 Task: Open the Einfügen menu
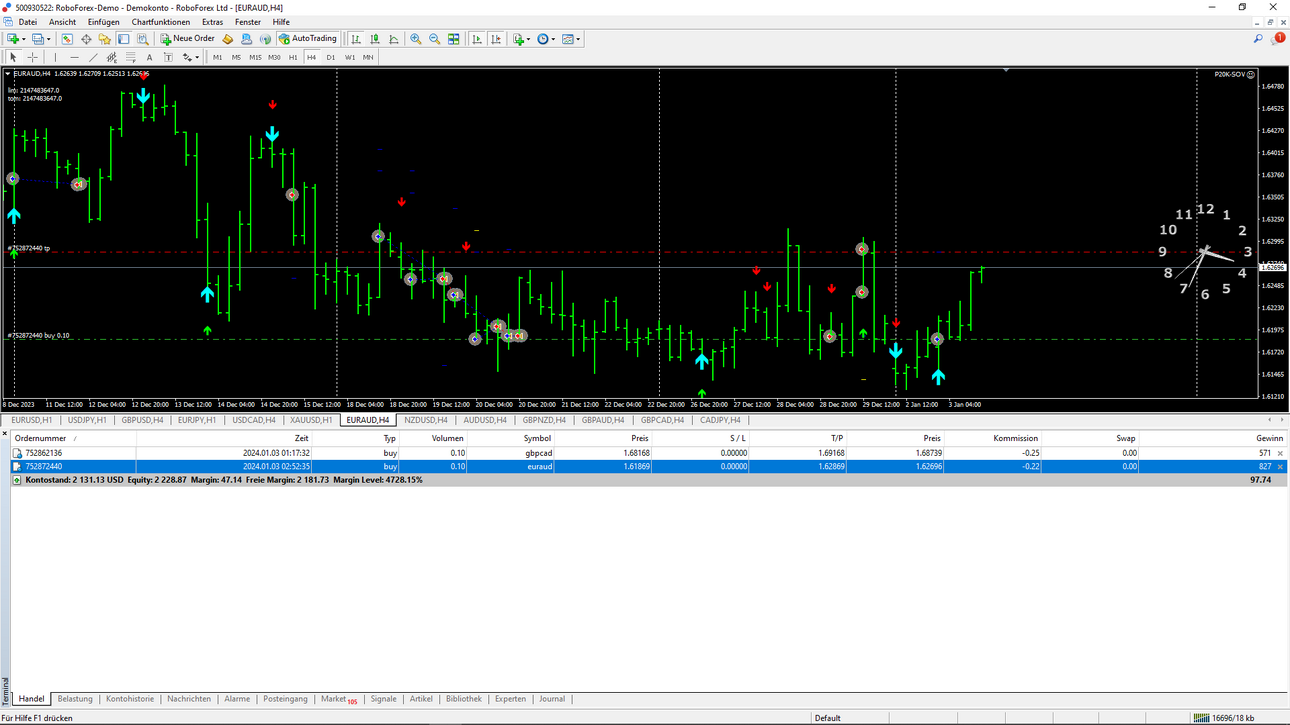(x=103, y=22)
